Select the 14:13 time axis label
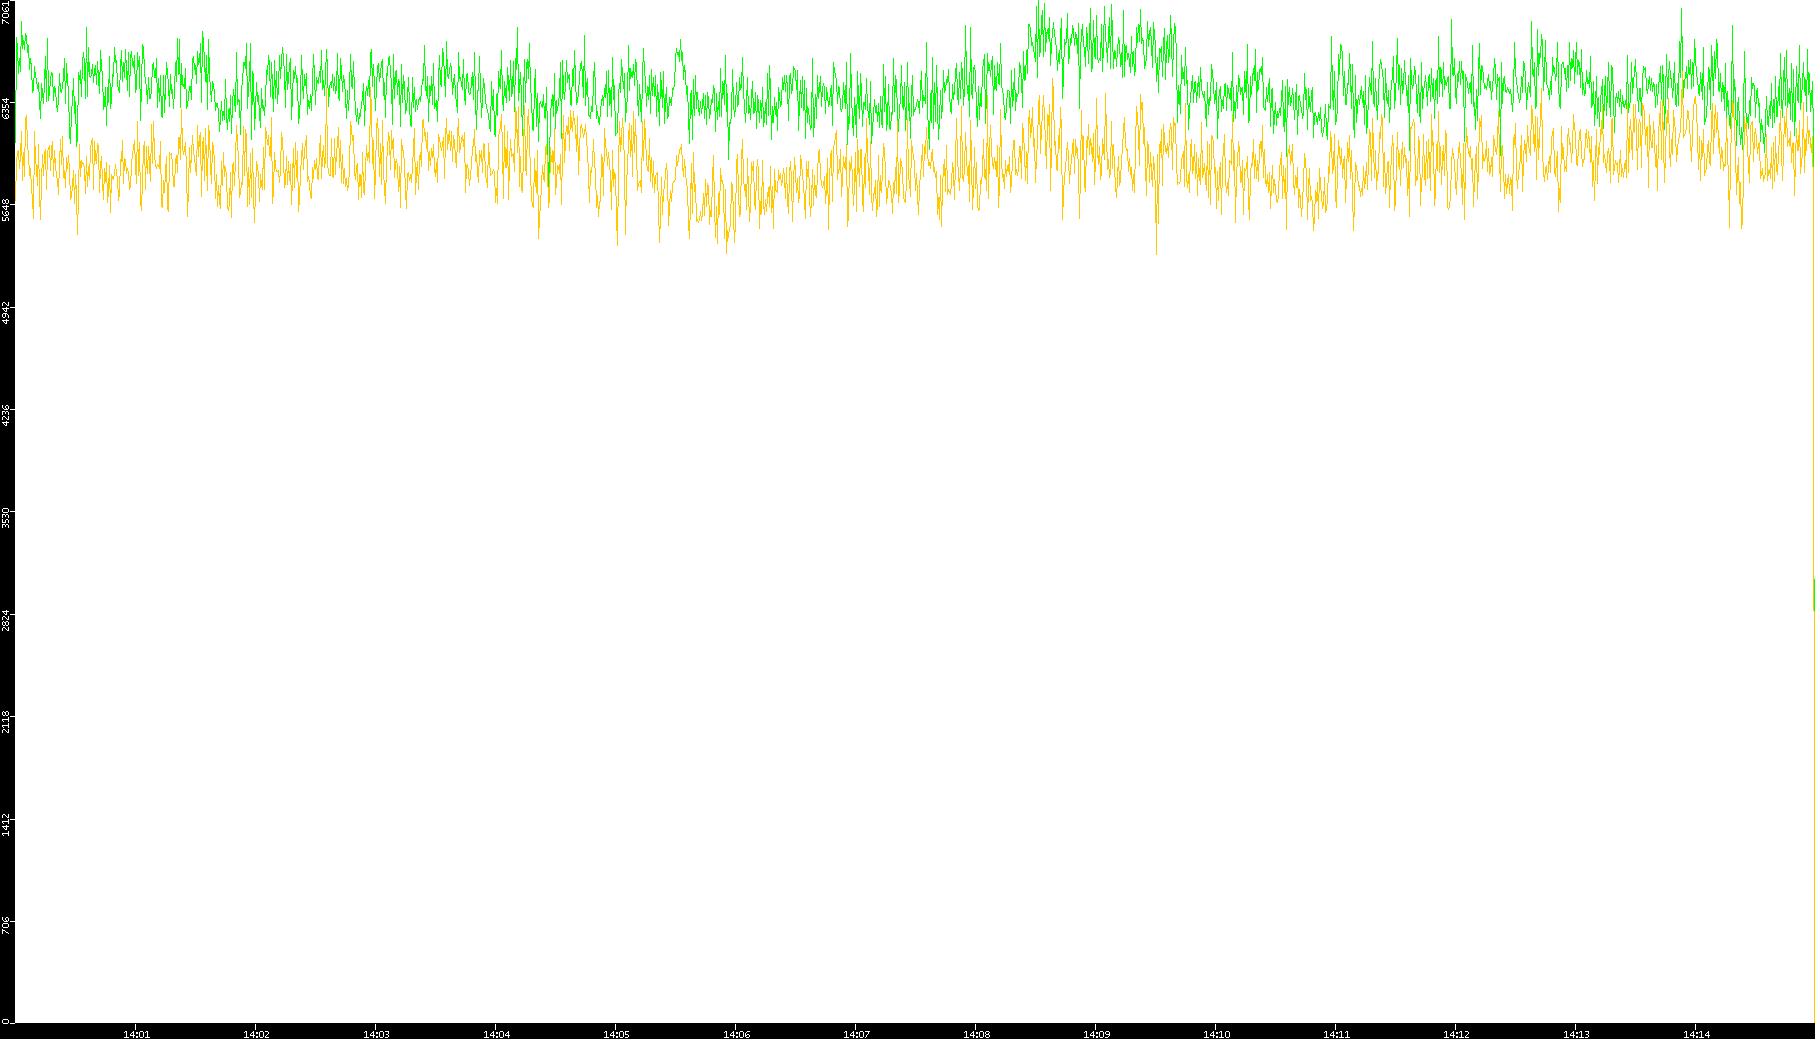The width and height of the screenshot is (1815, 1039). pyautogui.click(x=1576, y=1034)
